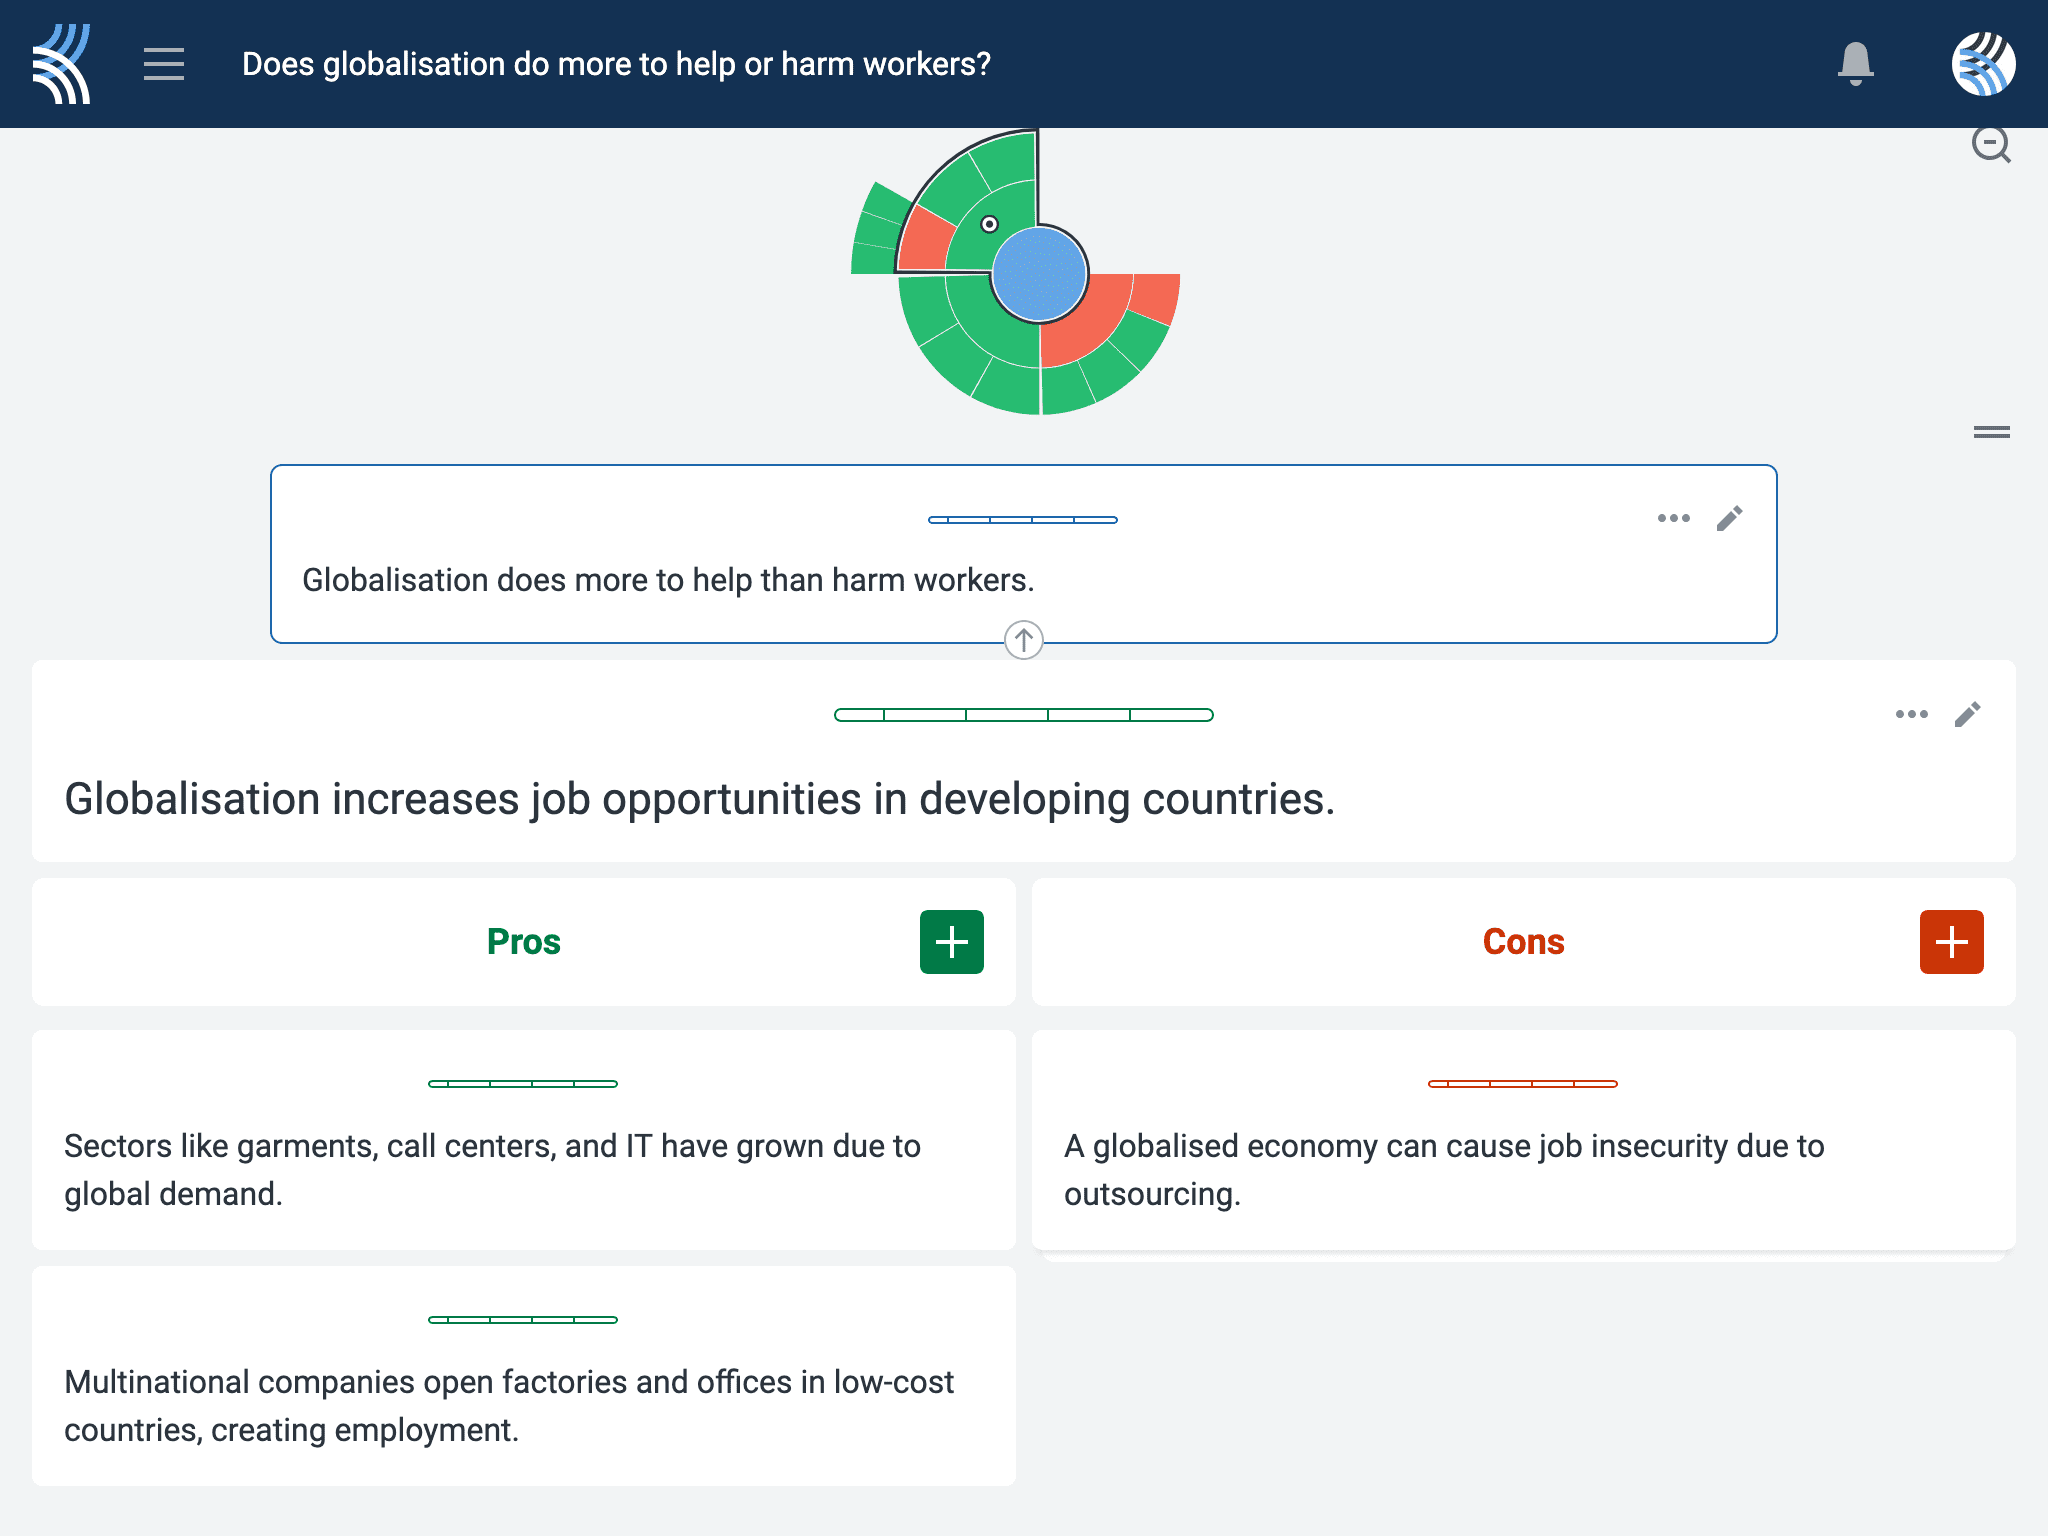
Task: Collapse the sunburst panel using drag handle
Action: click(x=1992, y=432)
